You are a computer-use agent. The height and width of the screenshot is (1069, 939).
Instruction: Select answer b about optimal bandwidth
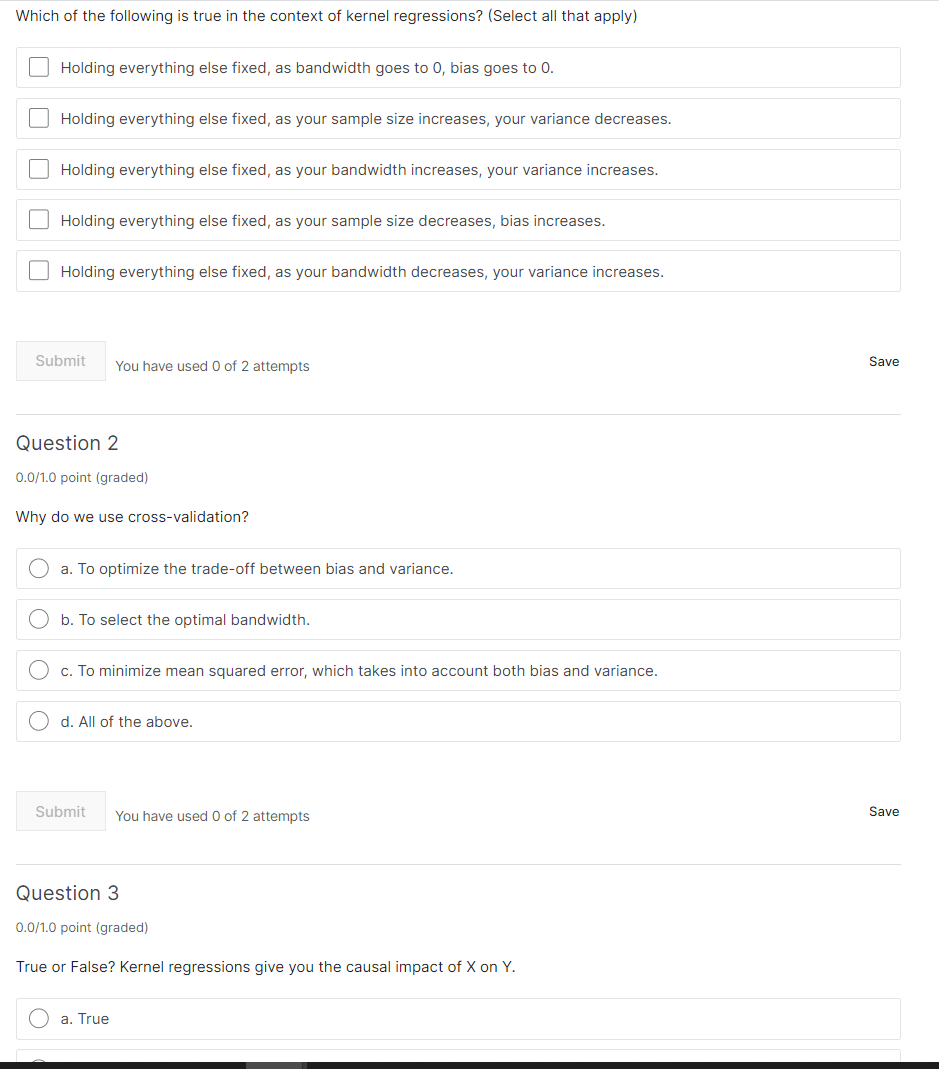tap(38, 619)
